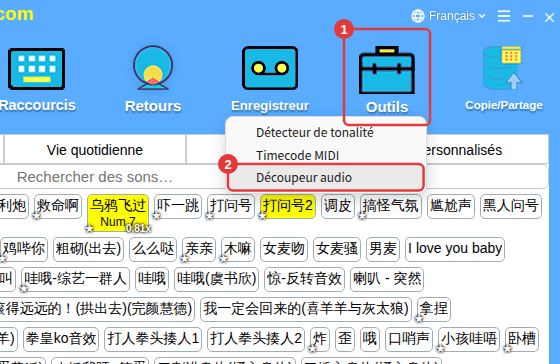Screen dimensions: 560x364
Task: Play the highlighted 打问号2 sound
Action: pyautogui.click(x=288, y=206)
